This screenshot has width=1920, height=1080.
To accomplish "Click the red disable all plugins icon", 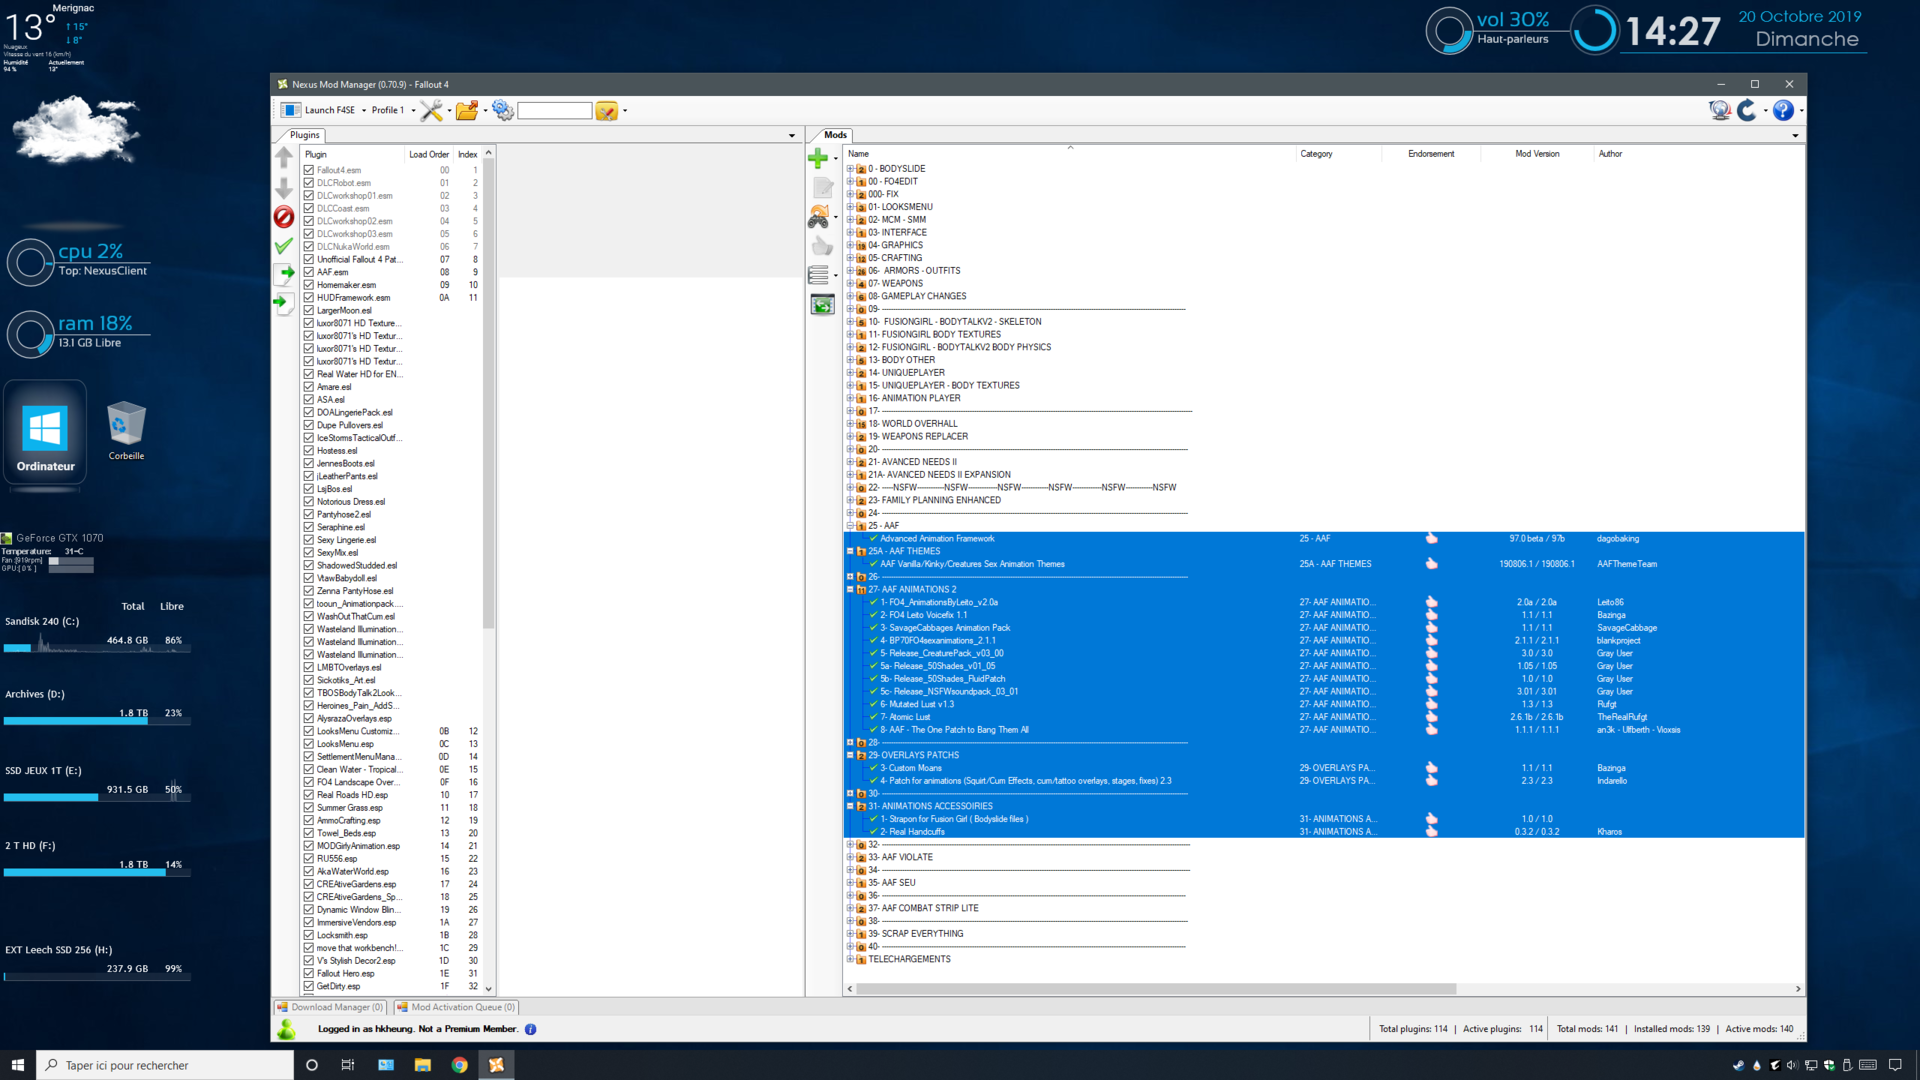I will pos(284,217).
